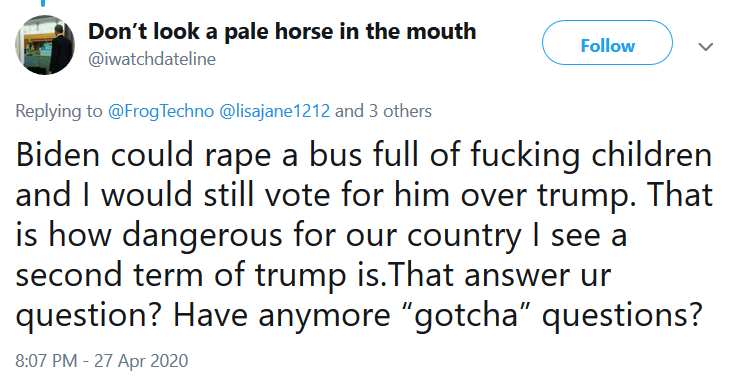Image resolution: width=748 pixels, height=385 pixels.
Task: Open the tweet timestamp 8:07 PM permalink
Action: click(x=46, y=361)
